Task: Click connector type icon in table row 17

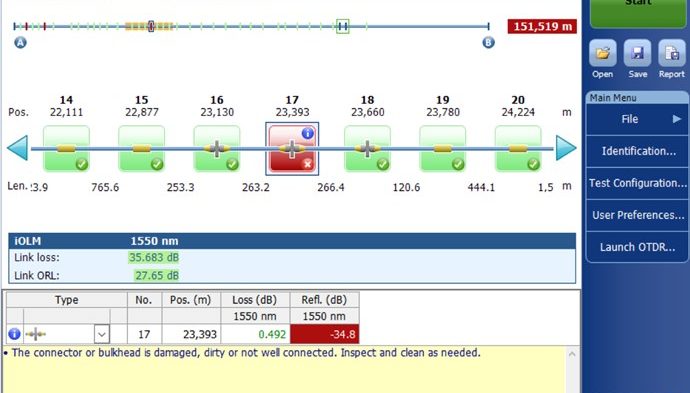Action: 36,334
